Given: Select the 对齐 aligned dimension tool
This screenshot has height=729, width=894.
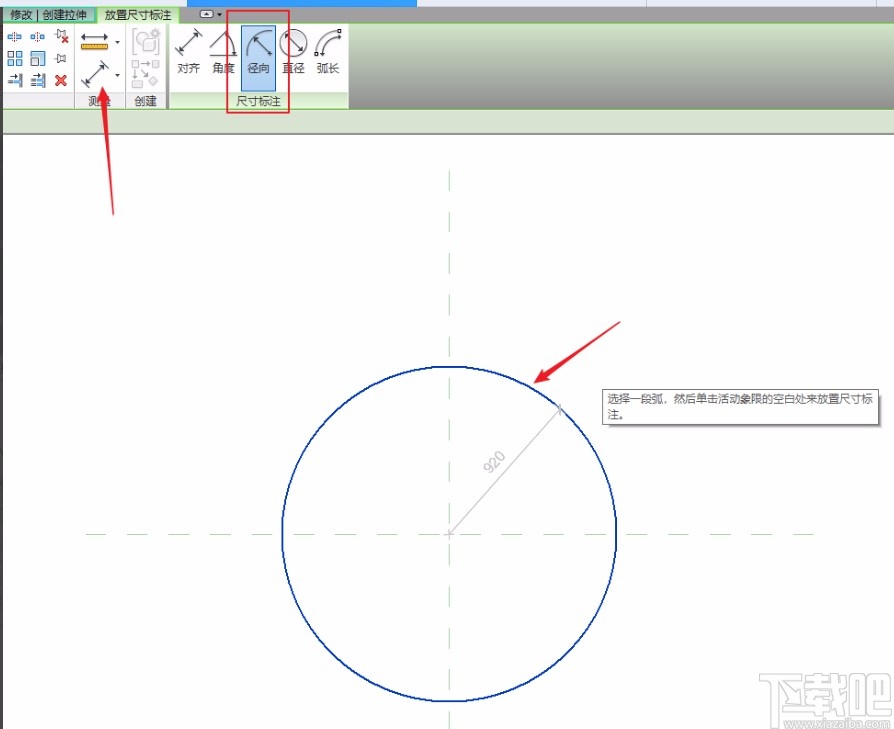Looking at the screenshot, I should (x=189, y=53).
